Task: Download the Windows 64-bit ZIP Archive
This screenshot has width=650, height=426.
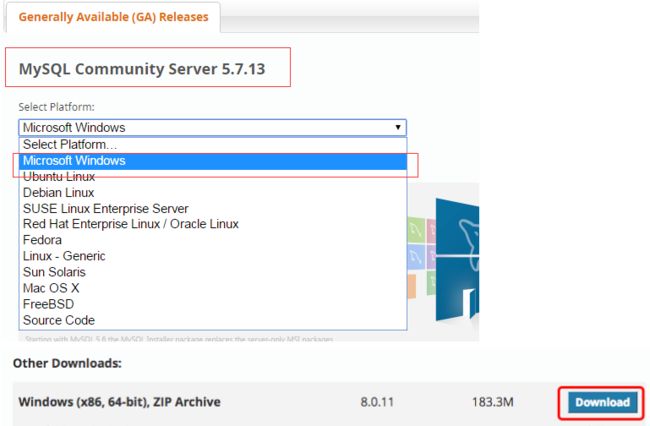Action: (602, 402)
